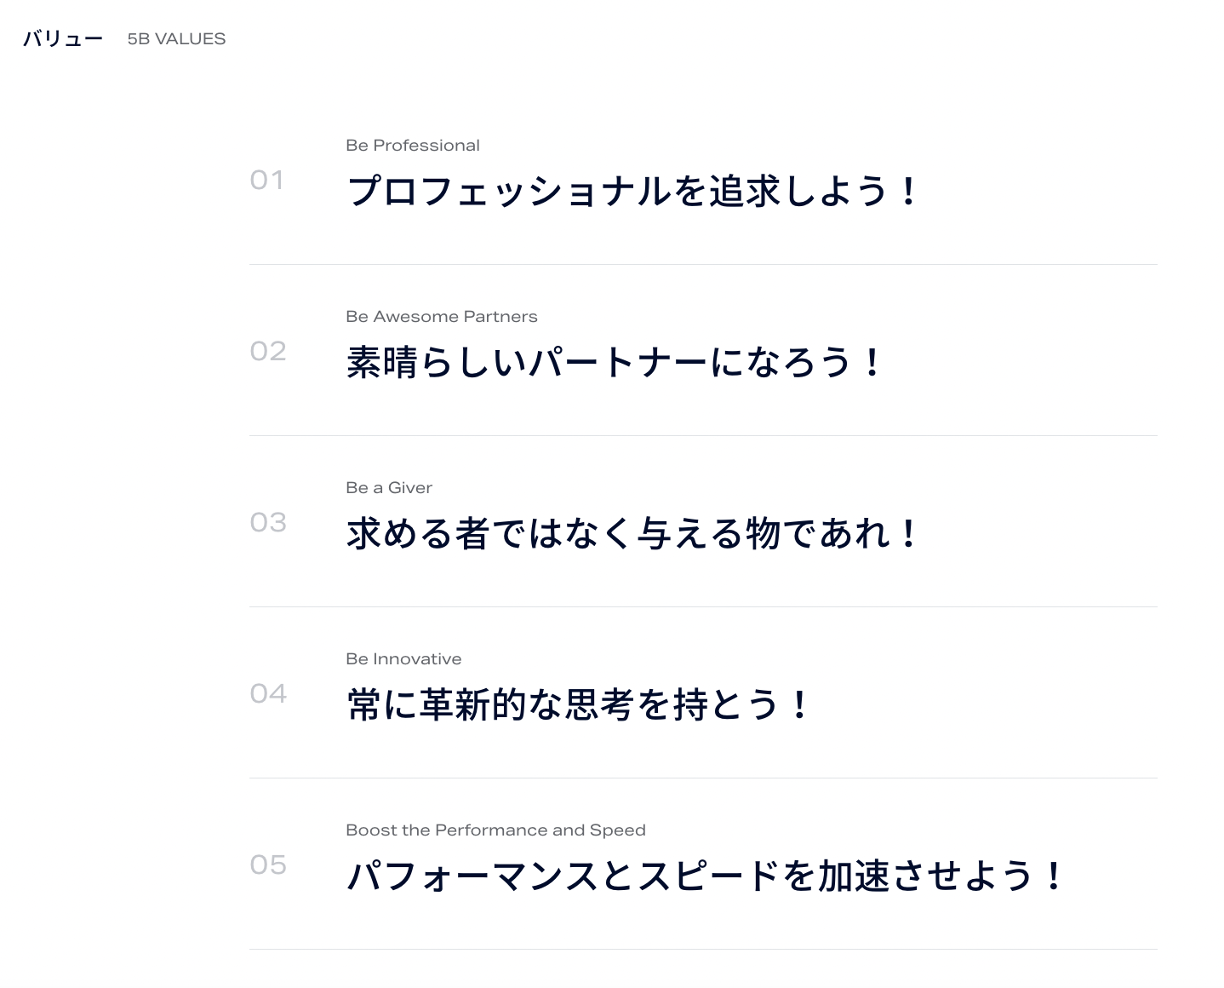
Task: Click the number 02 marker
Action: (268, 351)
